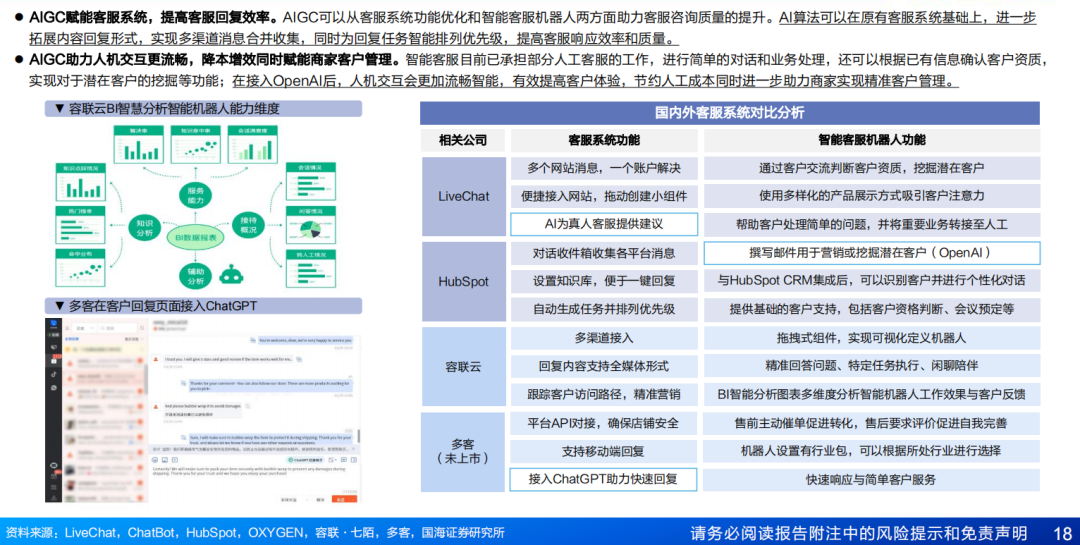Select the LiveChat company cell
Viewport: 1080px width, 545px height.
point(464,196)
